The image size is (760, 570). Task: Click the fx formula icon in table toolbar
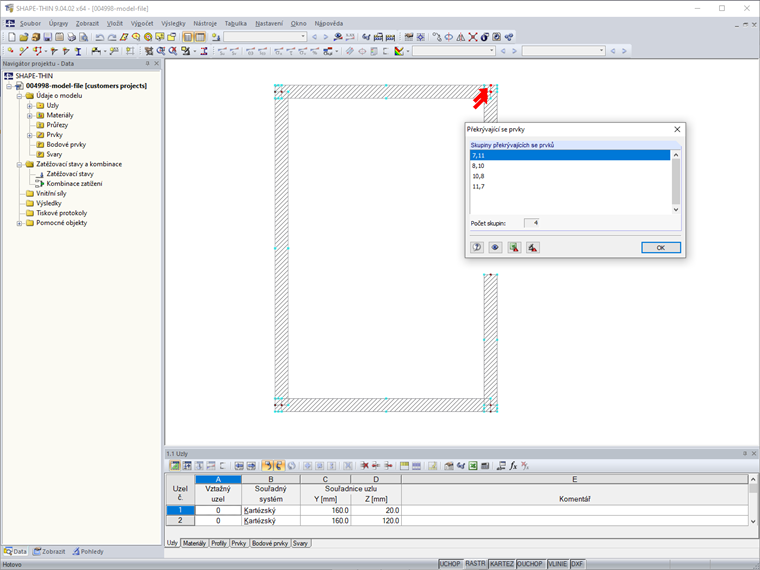click(513, 466)
